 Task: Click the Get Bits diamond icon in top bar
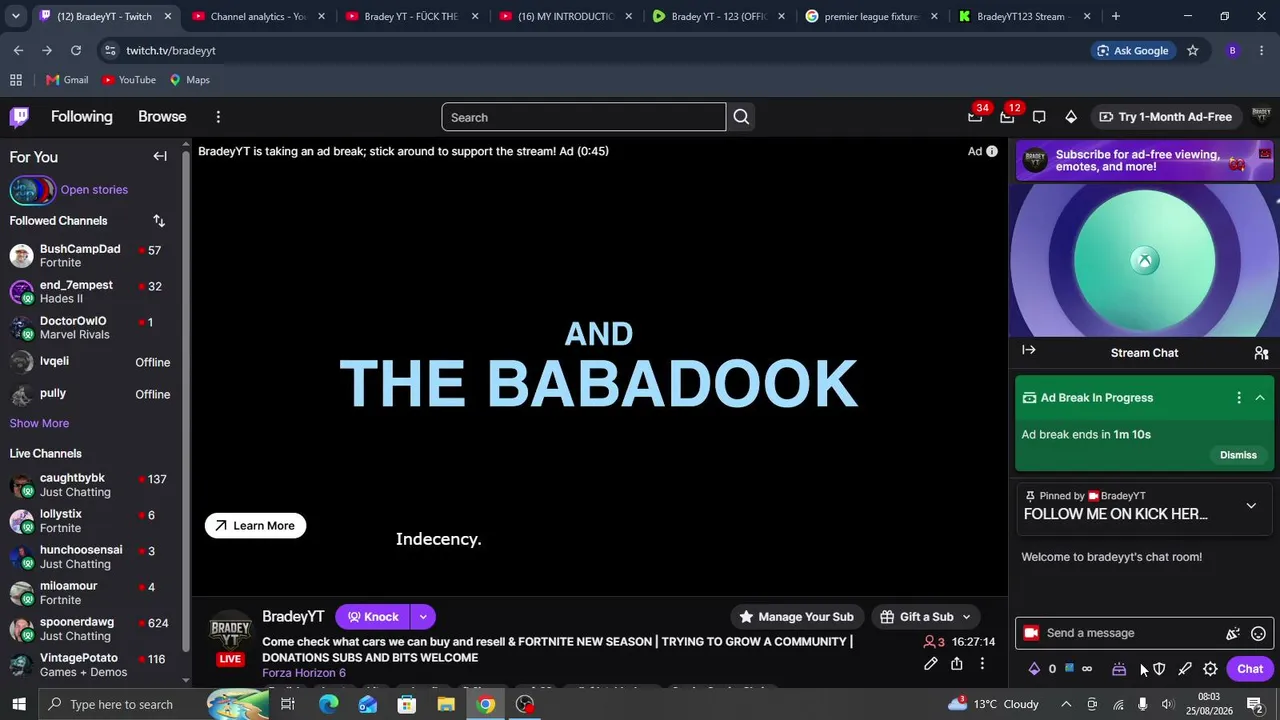click(1071, 117)
